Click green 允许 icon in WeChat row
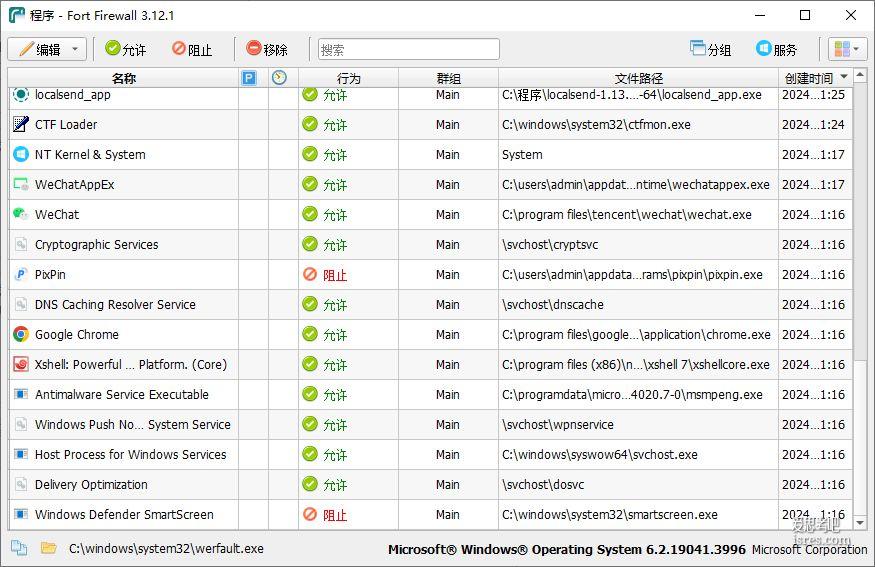This screenshot has width=875, height=567. pos(310,214)
